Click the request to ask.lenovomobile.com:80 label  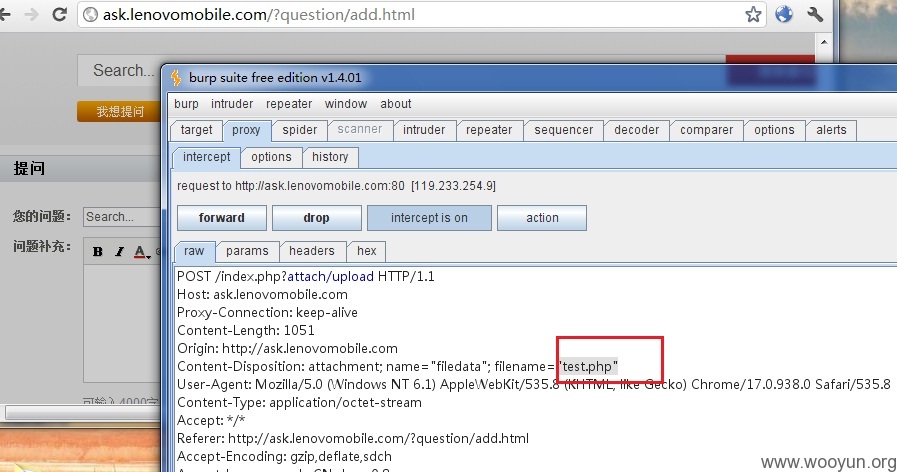pyautogui.click(x=336, y=186)
